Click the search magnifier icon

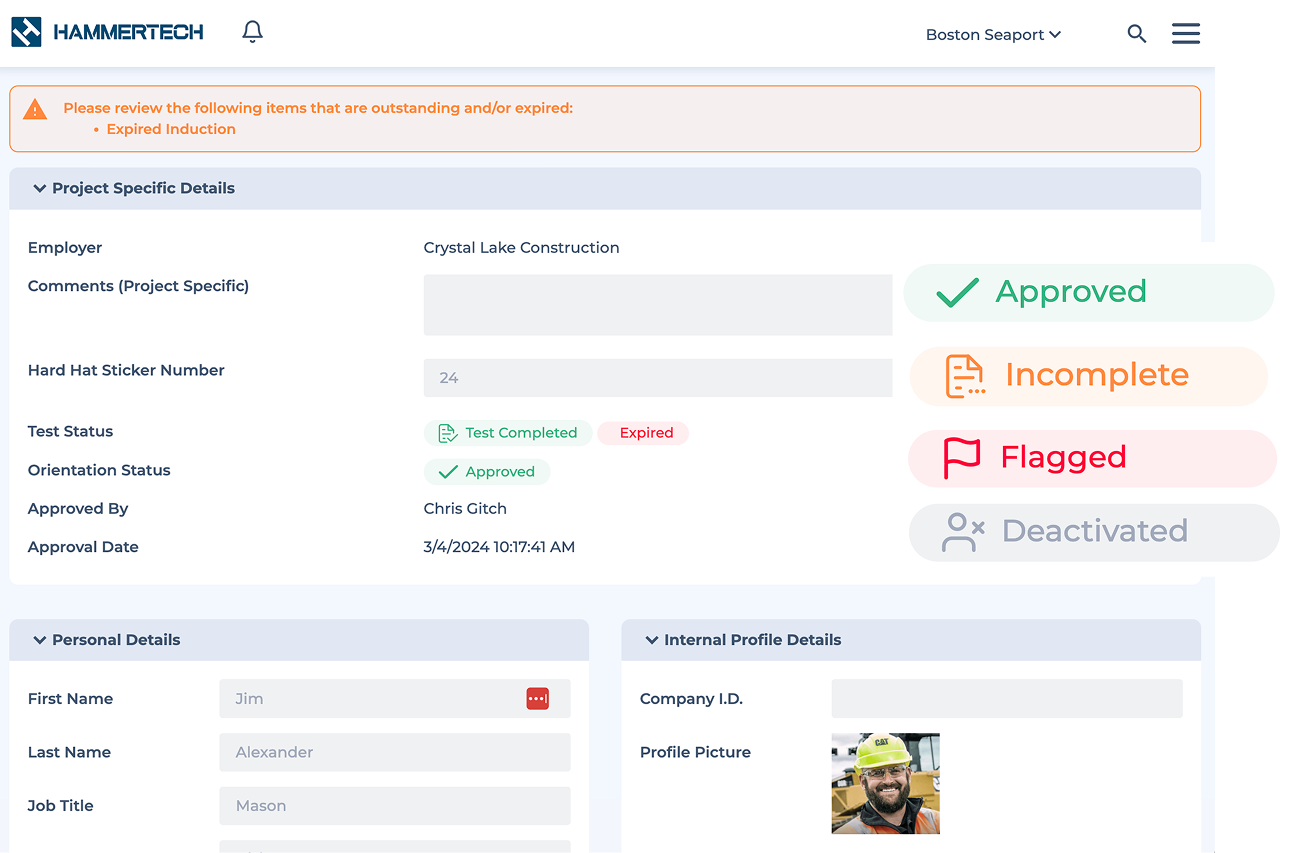(1137, 33)
